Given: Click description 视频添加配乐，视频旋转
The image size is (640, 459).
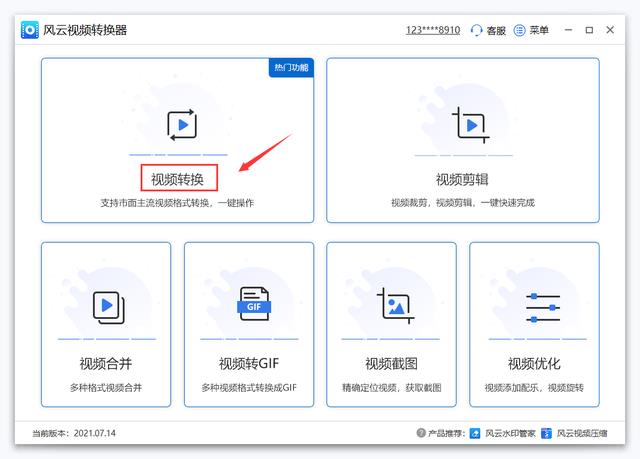Looking at the screenshot, I should [534, 387].
